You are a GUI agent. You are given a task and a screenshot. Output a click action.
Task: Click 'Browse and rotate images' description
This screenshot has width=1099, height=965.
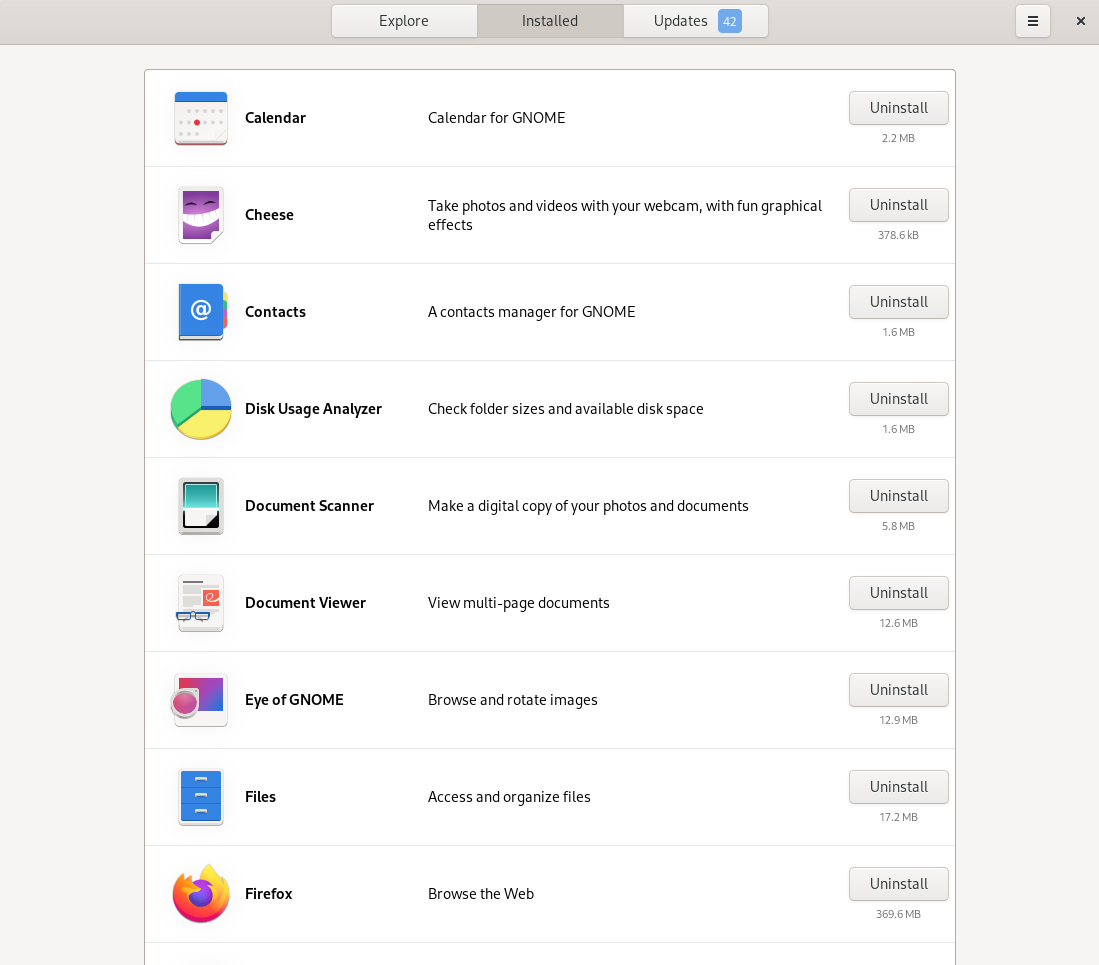tap(512, 699)
